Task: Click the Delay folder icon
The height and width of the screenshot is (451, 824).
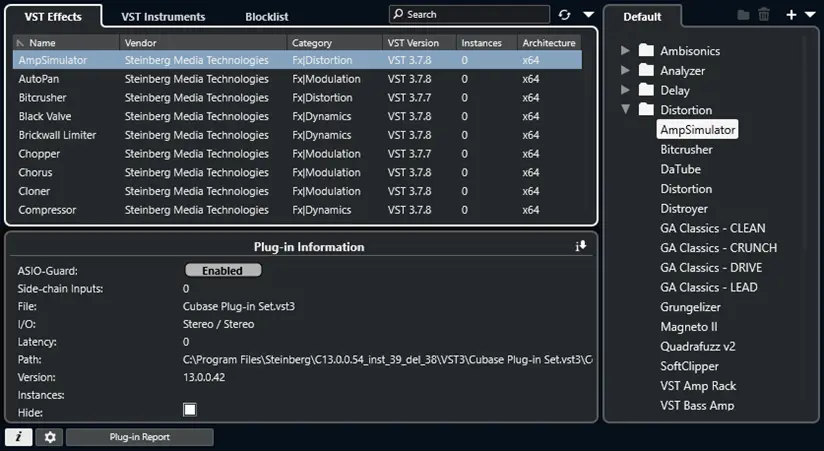Action: [x=646, y=90]
